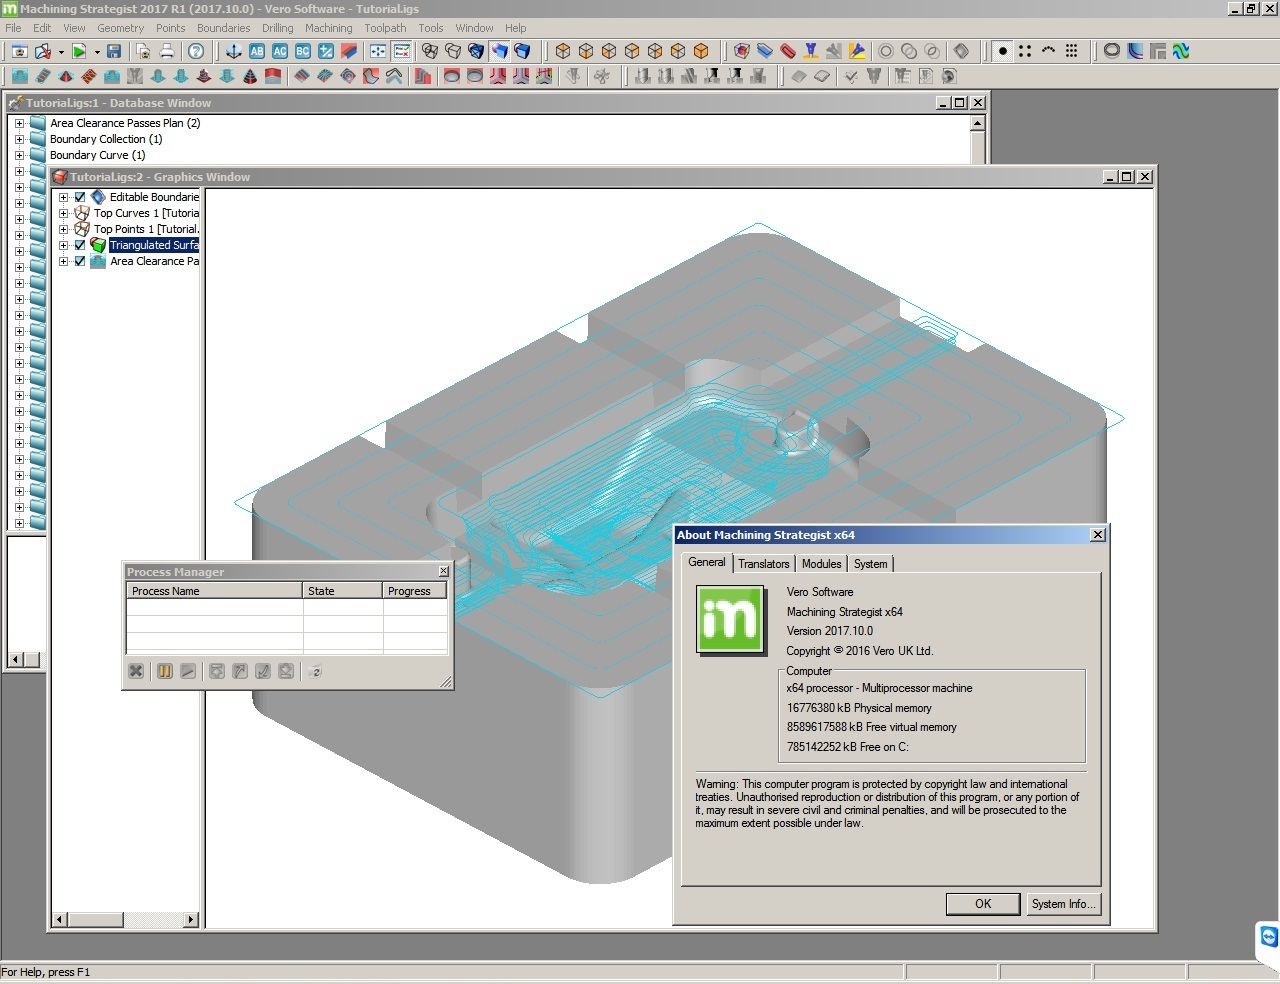1280x984 pixels.
Task: Expand the Top Curves 1 tree node
Action: pyautogui.click(x=64, y=213)
